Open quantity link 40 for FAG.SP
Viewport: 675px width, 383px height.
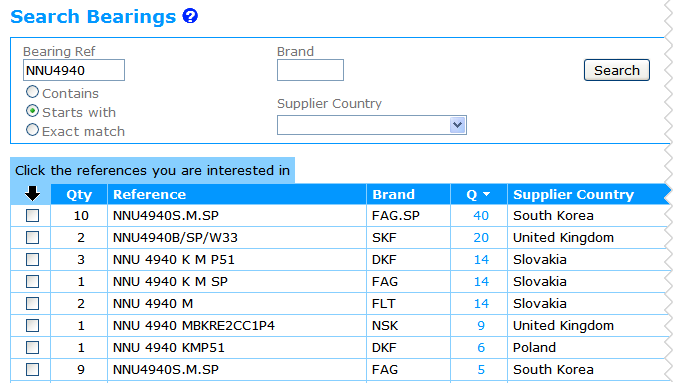point(481,216)
